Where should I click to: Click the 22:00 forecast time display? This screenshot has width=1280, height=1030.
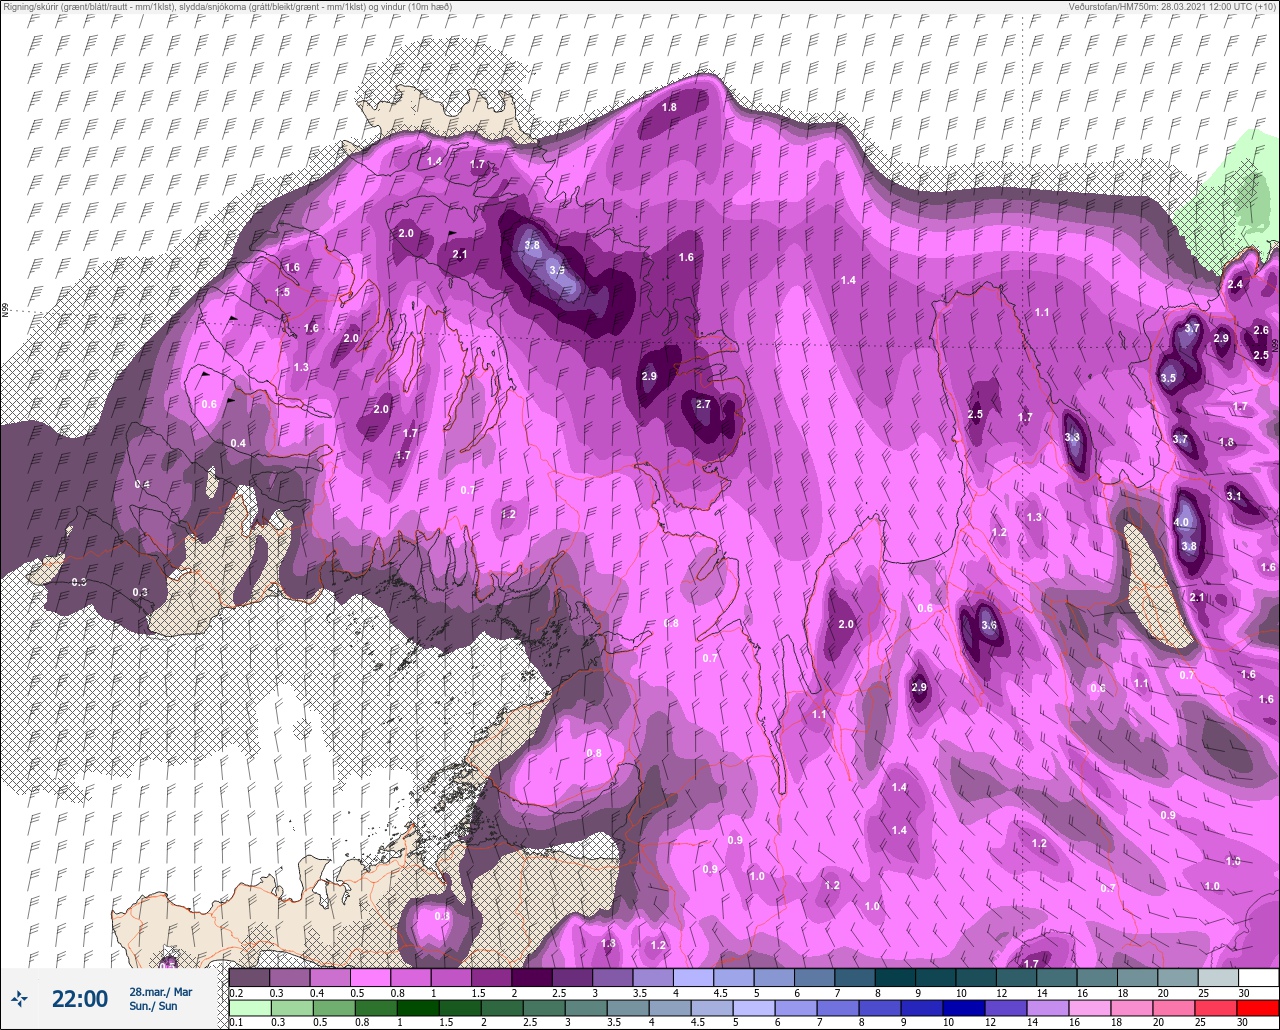(x=80, y=999)
